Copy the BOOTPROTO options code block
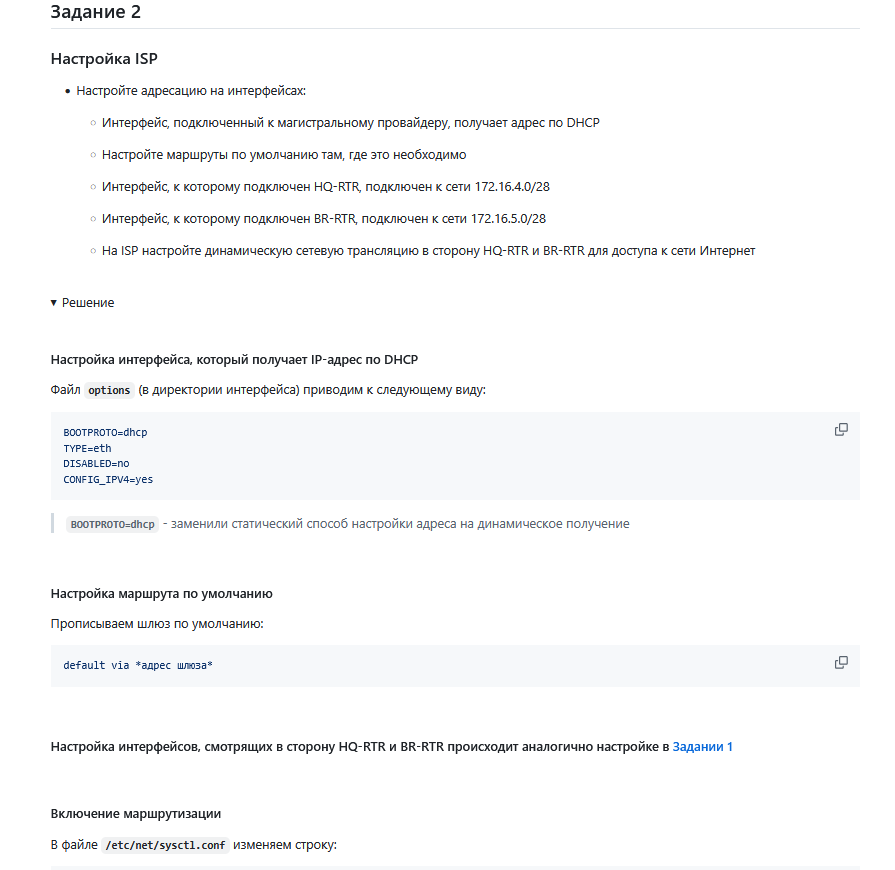 coord(841,429)
